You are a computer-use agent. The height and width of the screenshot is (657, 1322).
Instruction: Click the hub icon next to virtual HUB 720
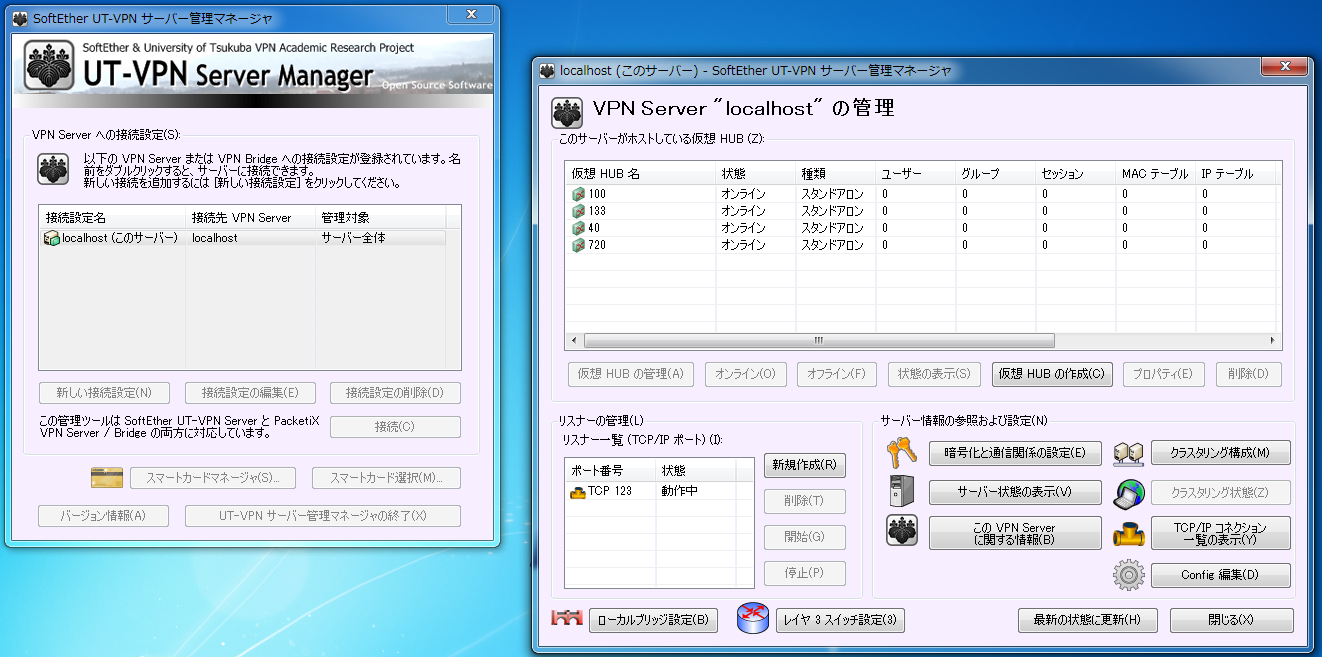click(579, 245)
